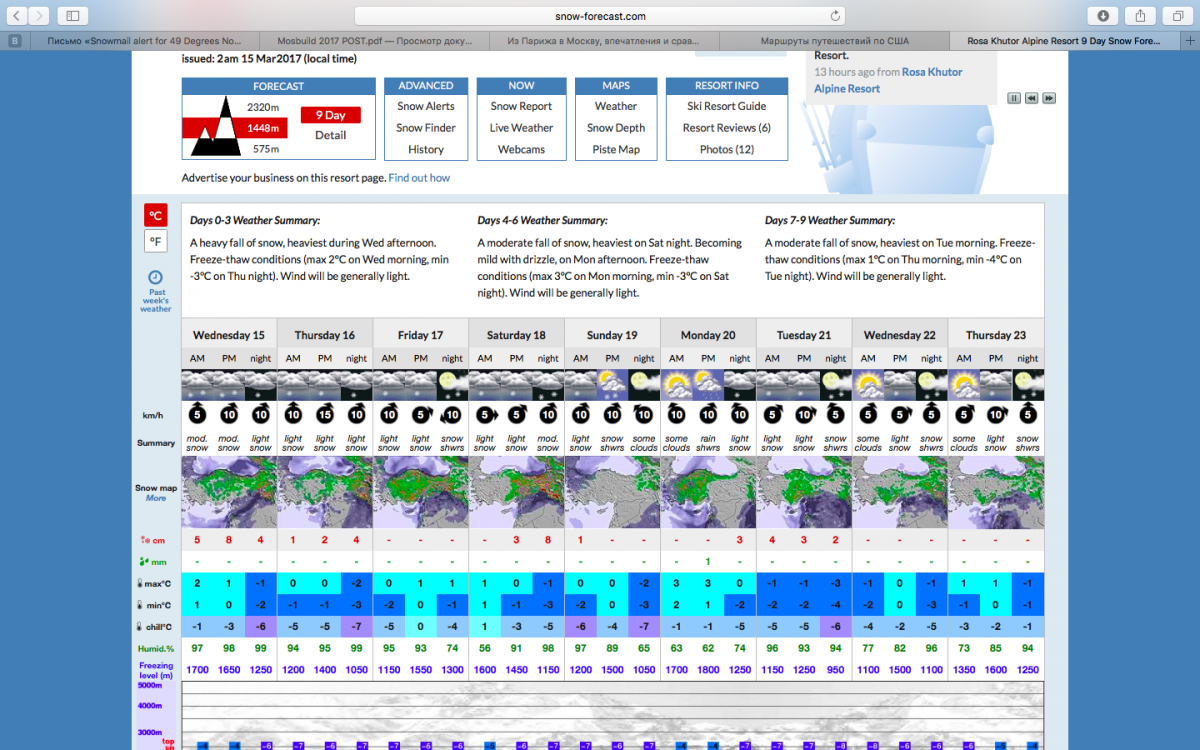Select the 575m base elevation forecast
Viewport: 1200px width, 750px height.
265,149
